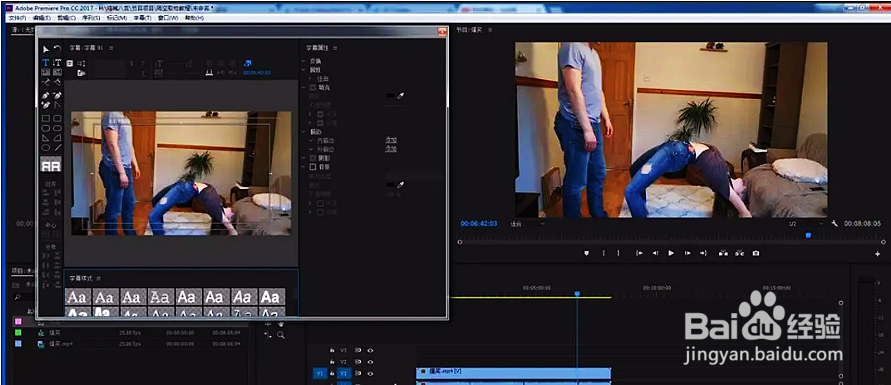The height and width of the screenshot is (385, 891).
Task: Enable the 阴影 (Shadow) checkbox
Action: [313, 158]
